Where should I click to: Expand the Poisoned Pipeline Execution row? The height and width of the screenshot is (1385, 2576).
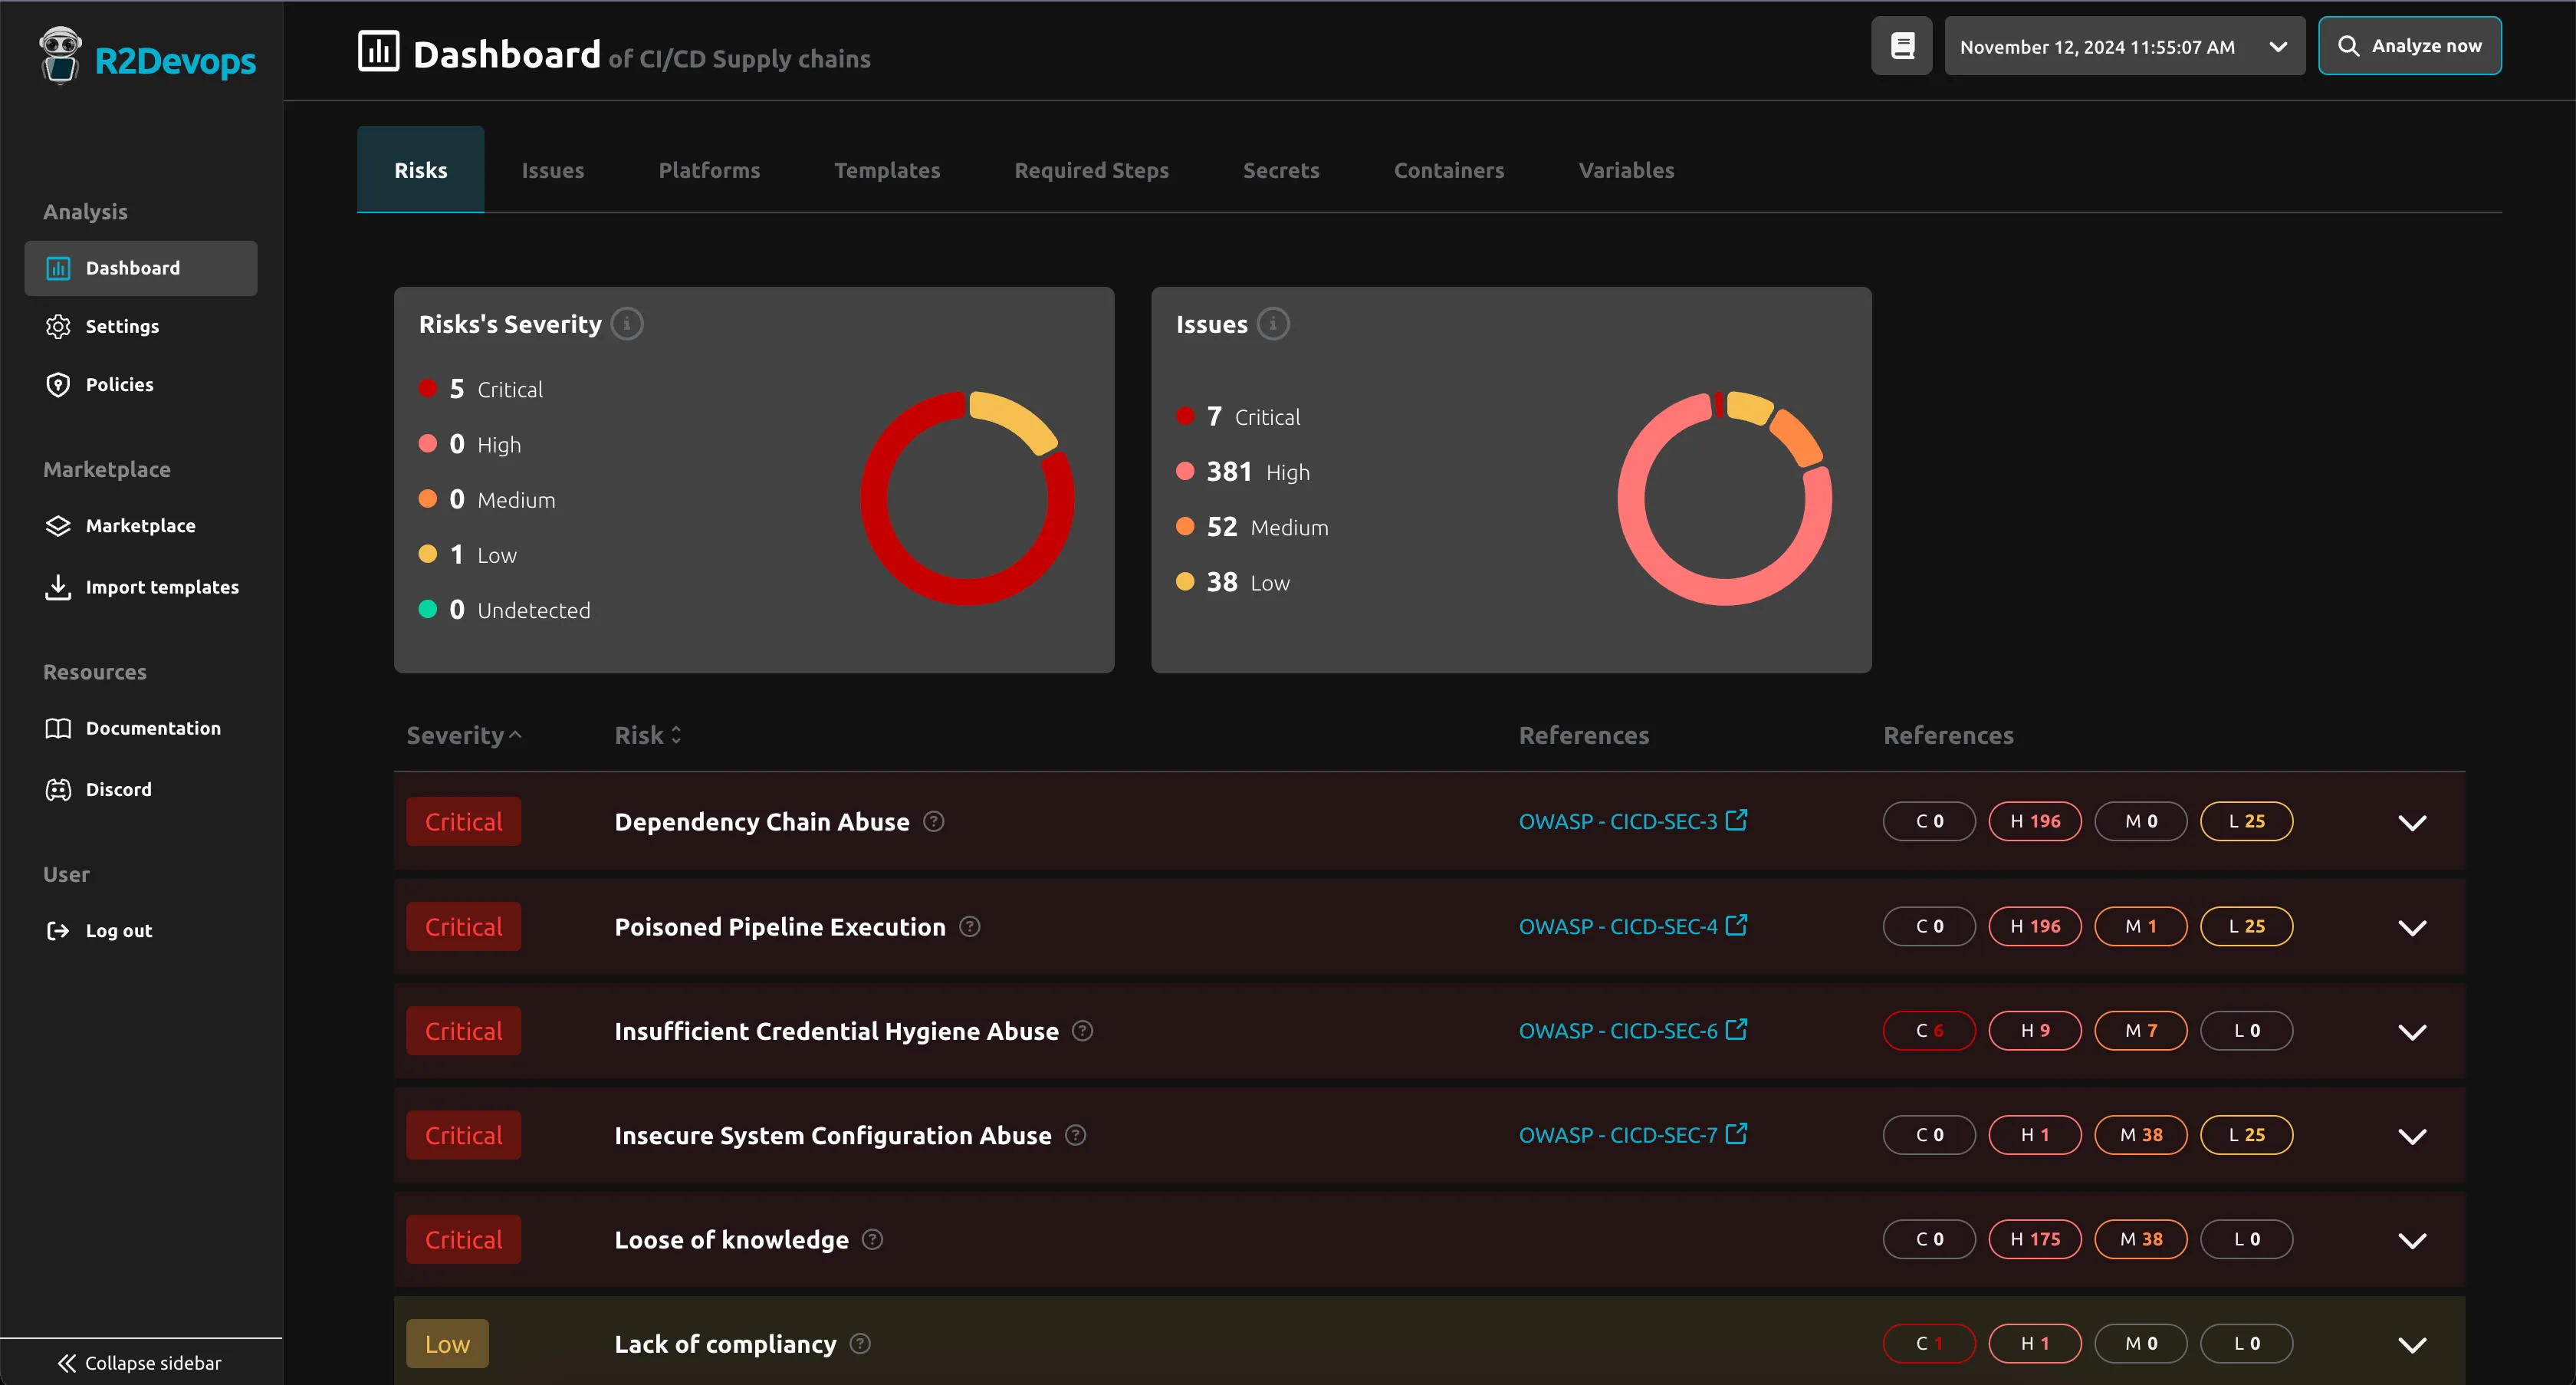click(x=2411, y=927)
